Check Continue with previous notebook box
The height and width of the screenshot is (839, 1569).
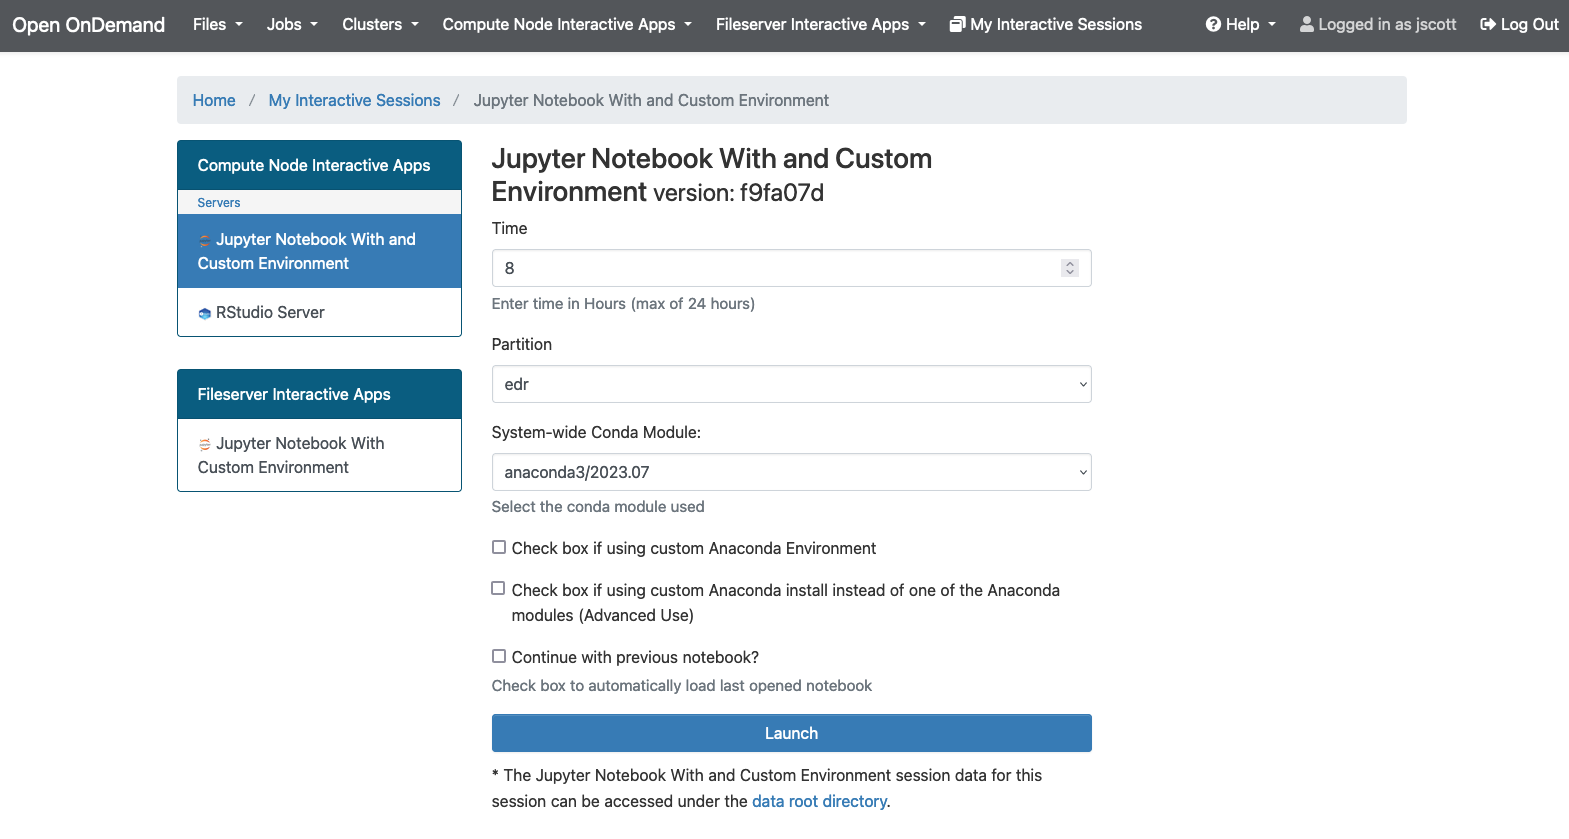(499, 656)
